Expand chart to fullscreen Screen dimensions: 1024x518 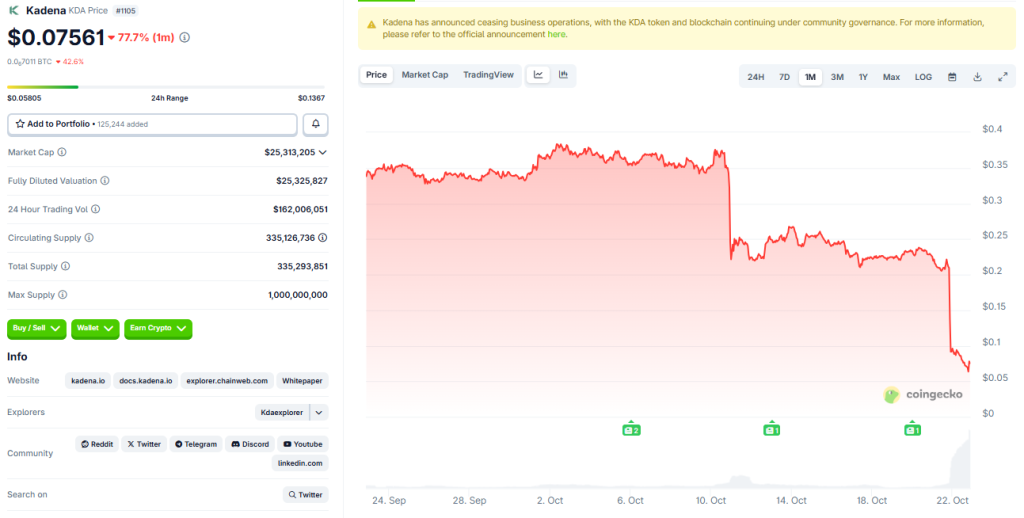(1002, 77)
